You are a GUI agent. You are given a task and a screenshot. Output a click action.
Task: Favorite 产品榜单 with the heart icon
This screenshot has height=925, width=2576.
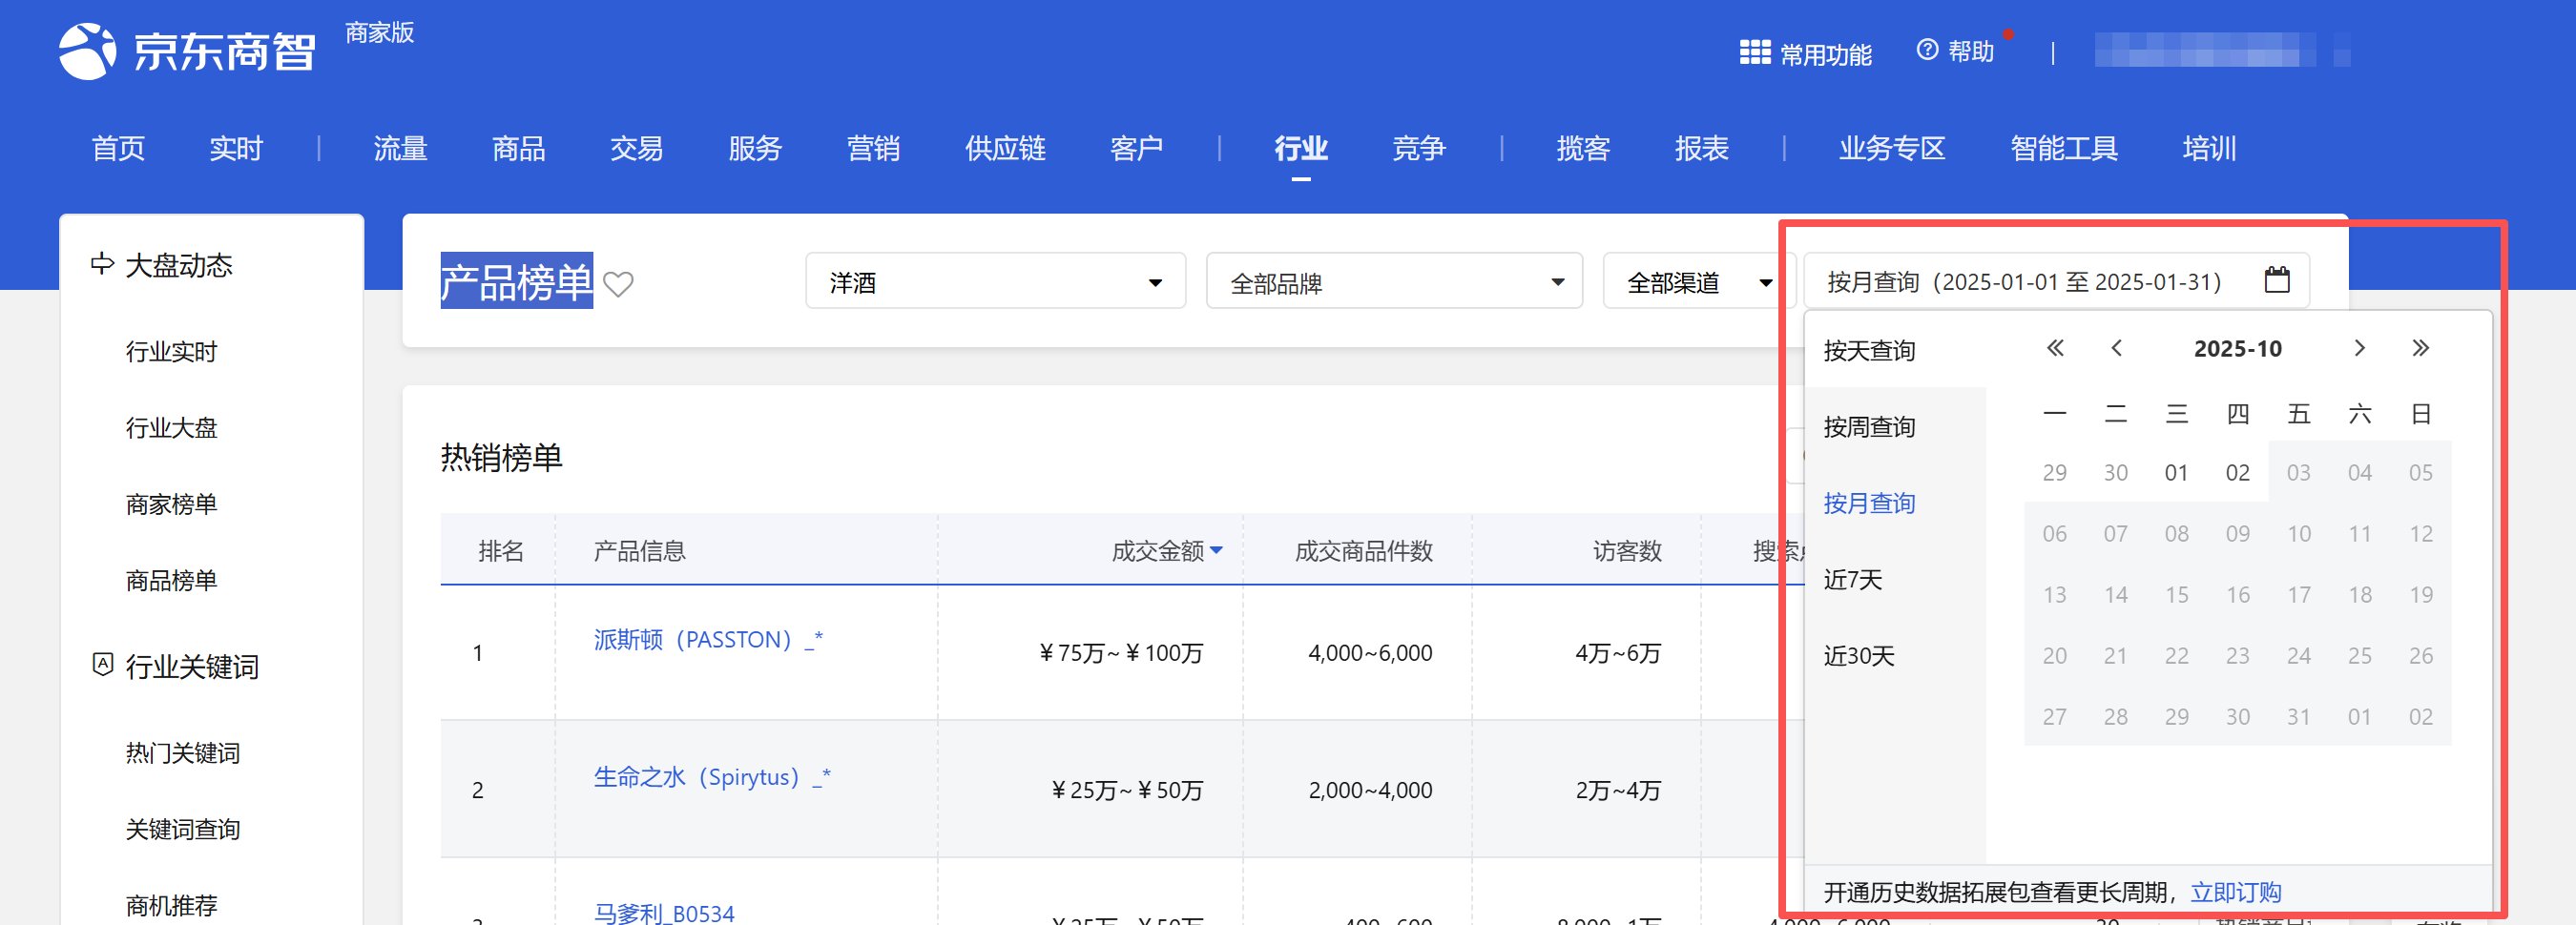(x=619, y=285)
